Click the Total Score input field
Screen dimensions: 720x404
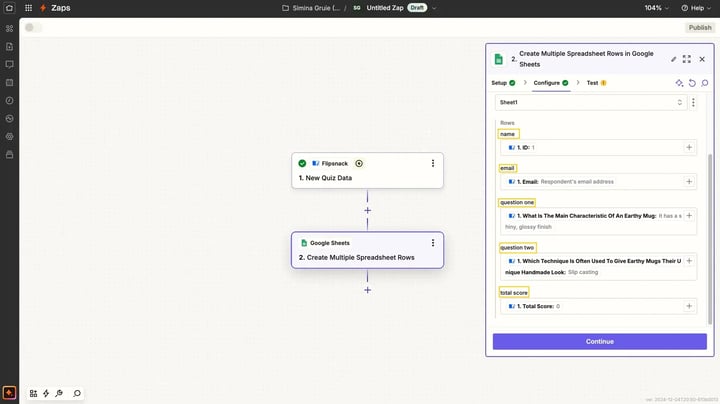pyautogui.click(x=598, y=306)
